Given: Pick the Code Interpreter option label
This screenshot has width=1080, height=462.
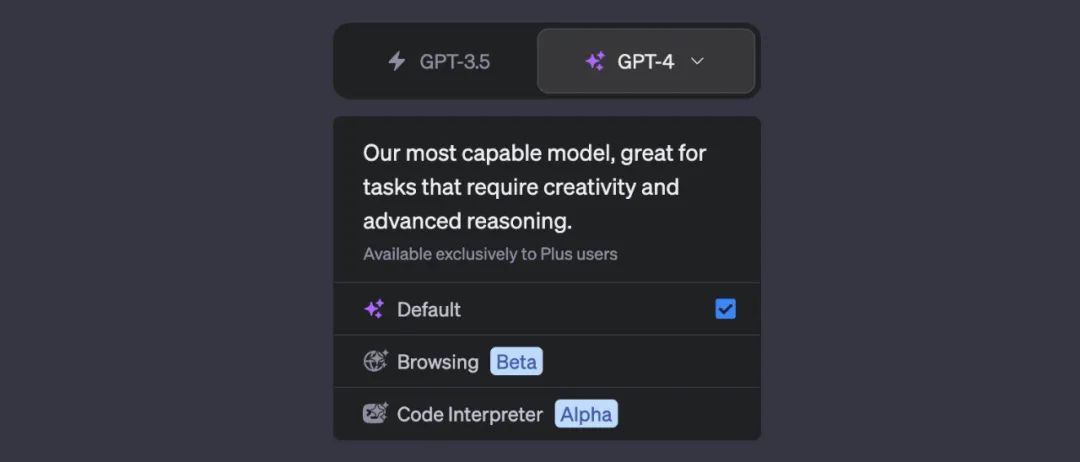Looking at the screenshot, I should coord(470,414).
